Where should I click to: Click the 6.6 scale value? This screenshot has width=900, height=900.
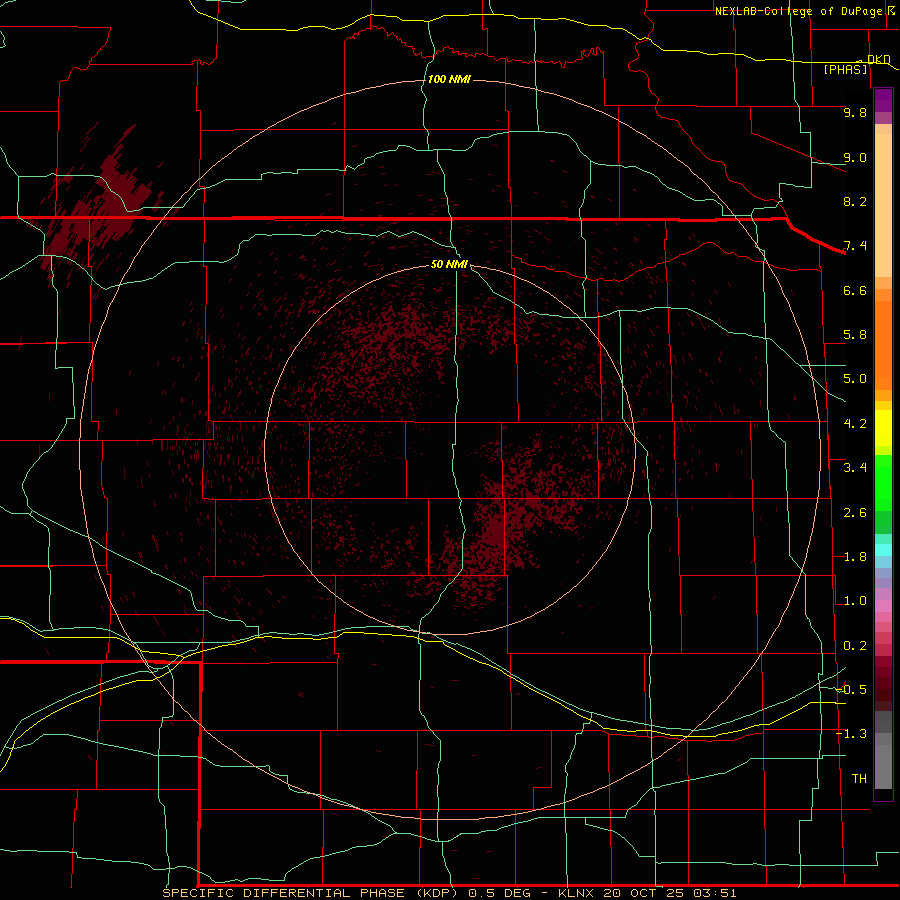[855, 290]
